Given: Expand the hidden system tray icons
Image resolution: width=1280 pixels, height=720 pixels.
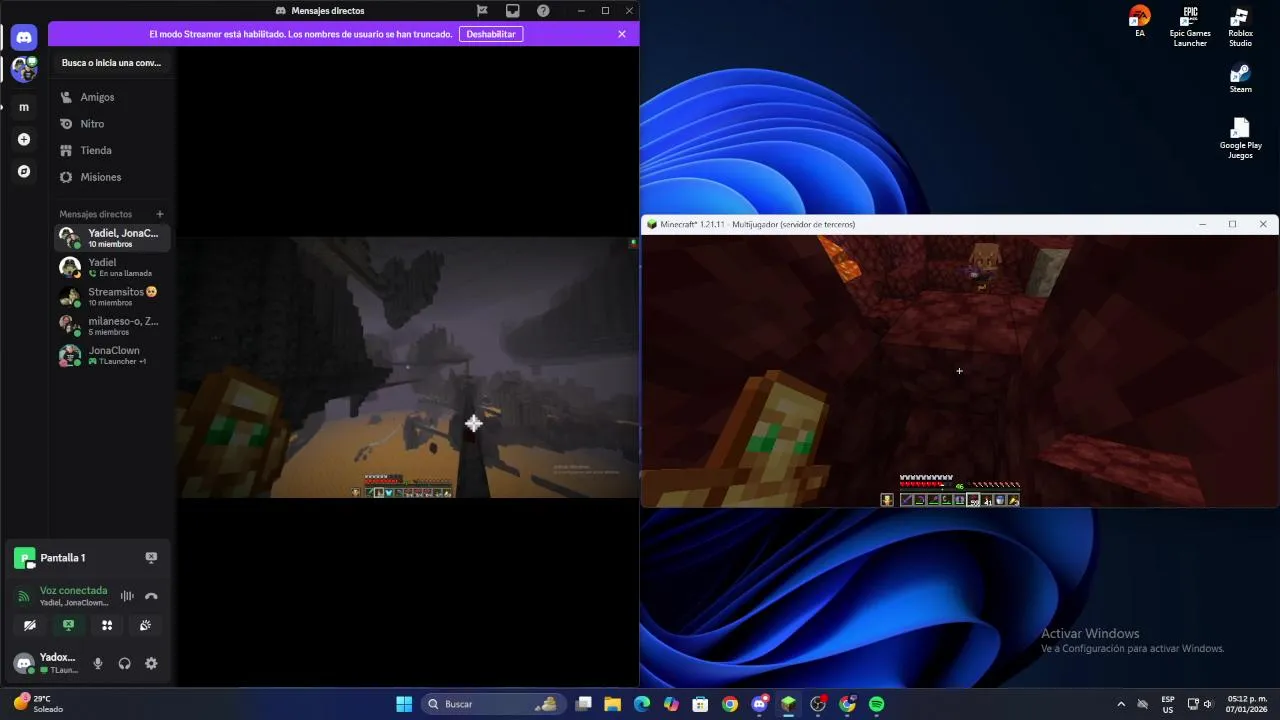Looking at the screenshot, I should coord(1121,704).
